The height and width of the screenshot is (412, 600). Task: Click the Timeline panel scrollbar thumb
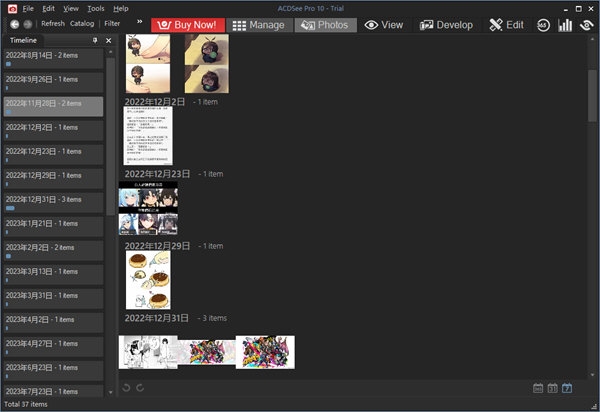click(x=111, y=136)
